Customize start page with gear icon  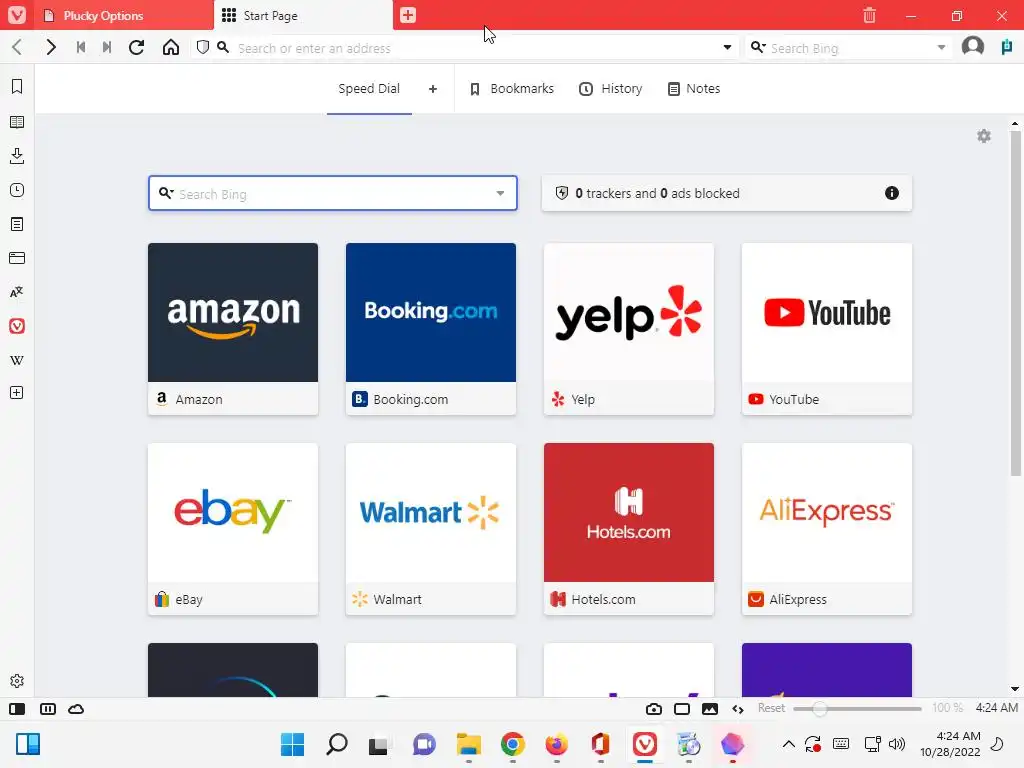coord(984,136)
